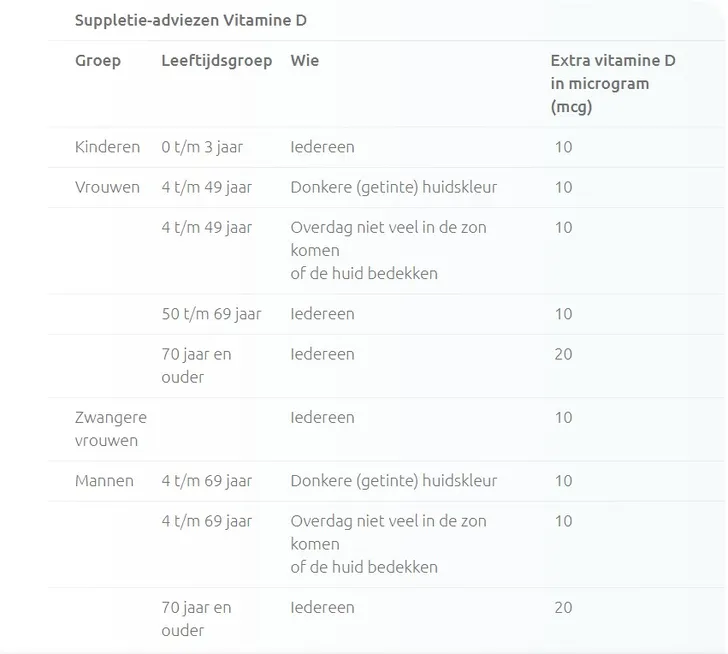Click the mcg value for "50 t/m 69 jaar"

pyautogui.click(x=563, y=314)
